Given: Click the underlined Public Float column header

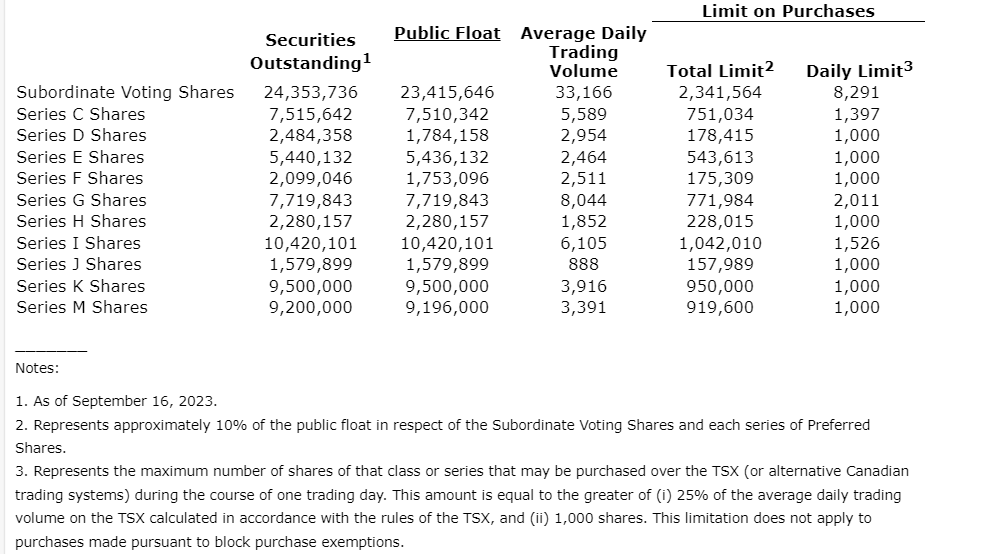Looking at the screenshot, I should [447, 33].
